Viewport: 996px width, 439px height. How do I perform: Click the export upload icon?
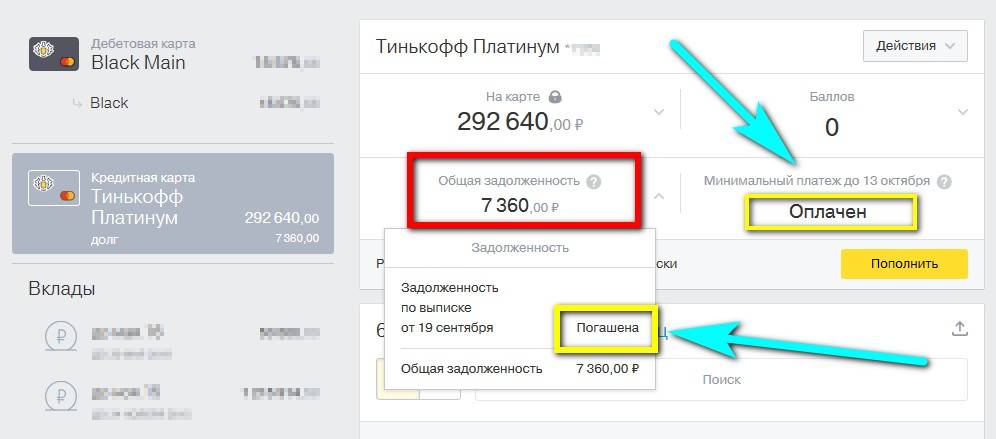[960, 328]
